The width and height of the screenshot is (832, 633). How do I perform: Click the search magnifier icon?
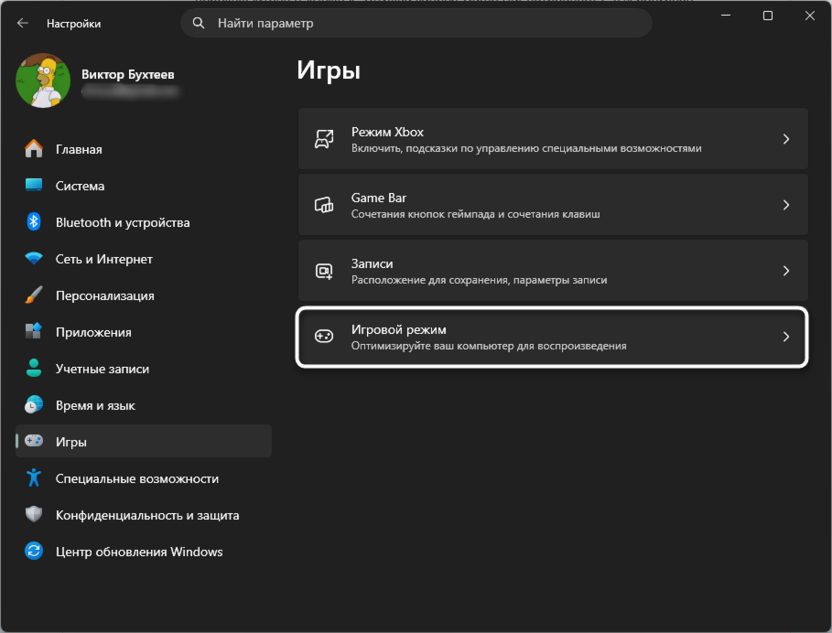tap(198, 23)
